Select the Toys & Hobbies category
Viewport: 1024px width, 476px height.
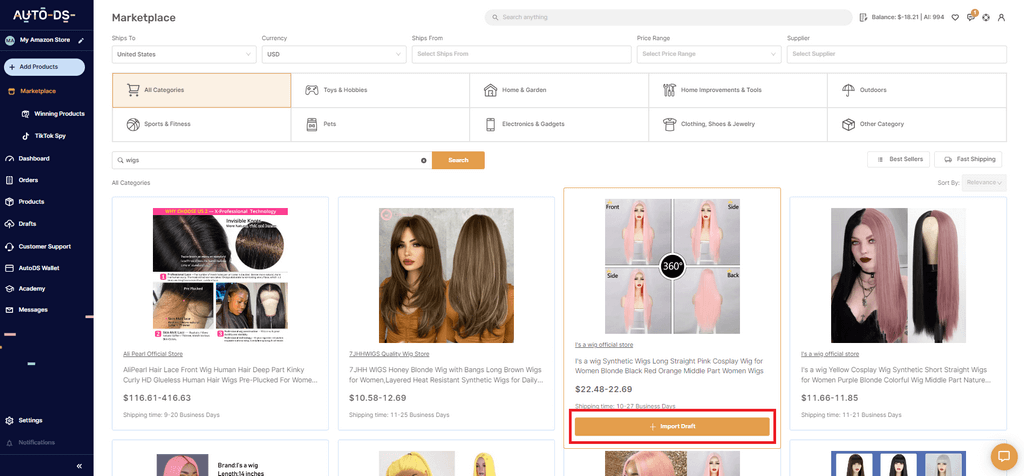pos(380,90)
